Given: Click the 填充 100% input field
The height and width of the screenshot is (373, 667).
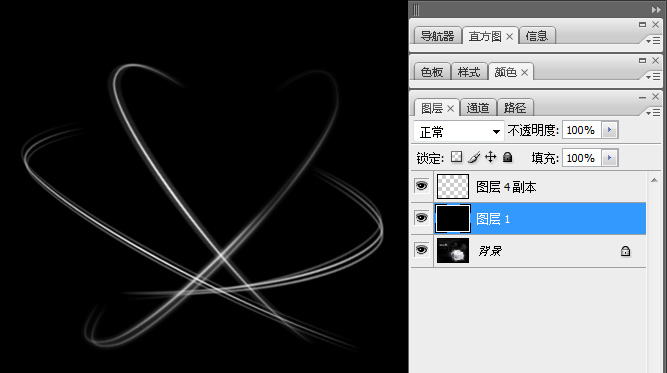Looking at the screenshot, I should coord(581,158).
